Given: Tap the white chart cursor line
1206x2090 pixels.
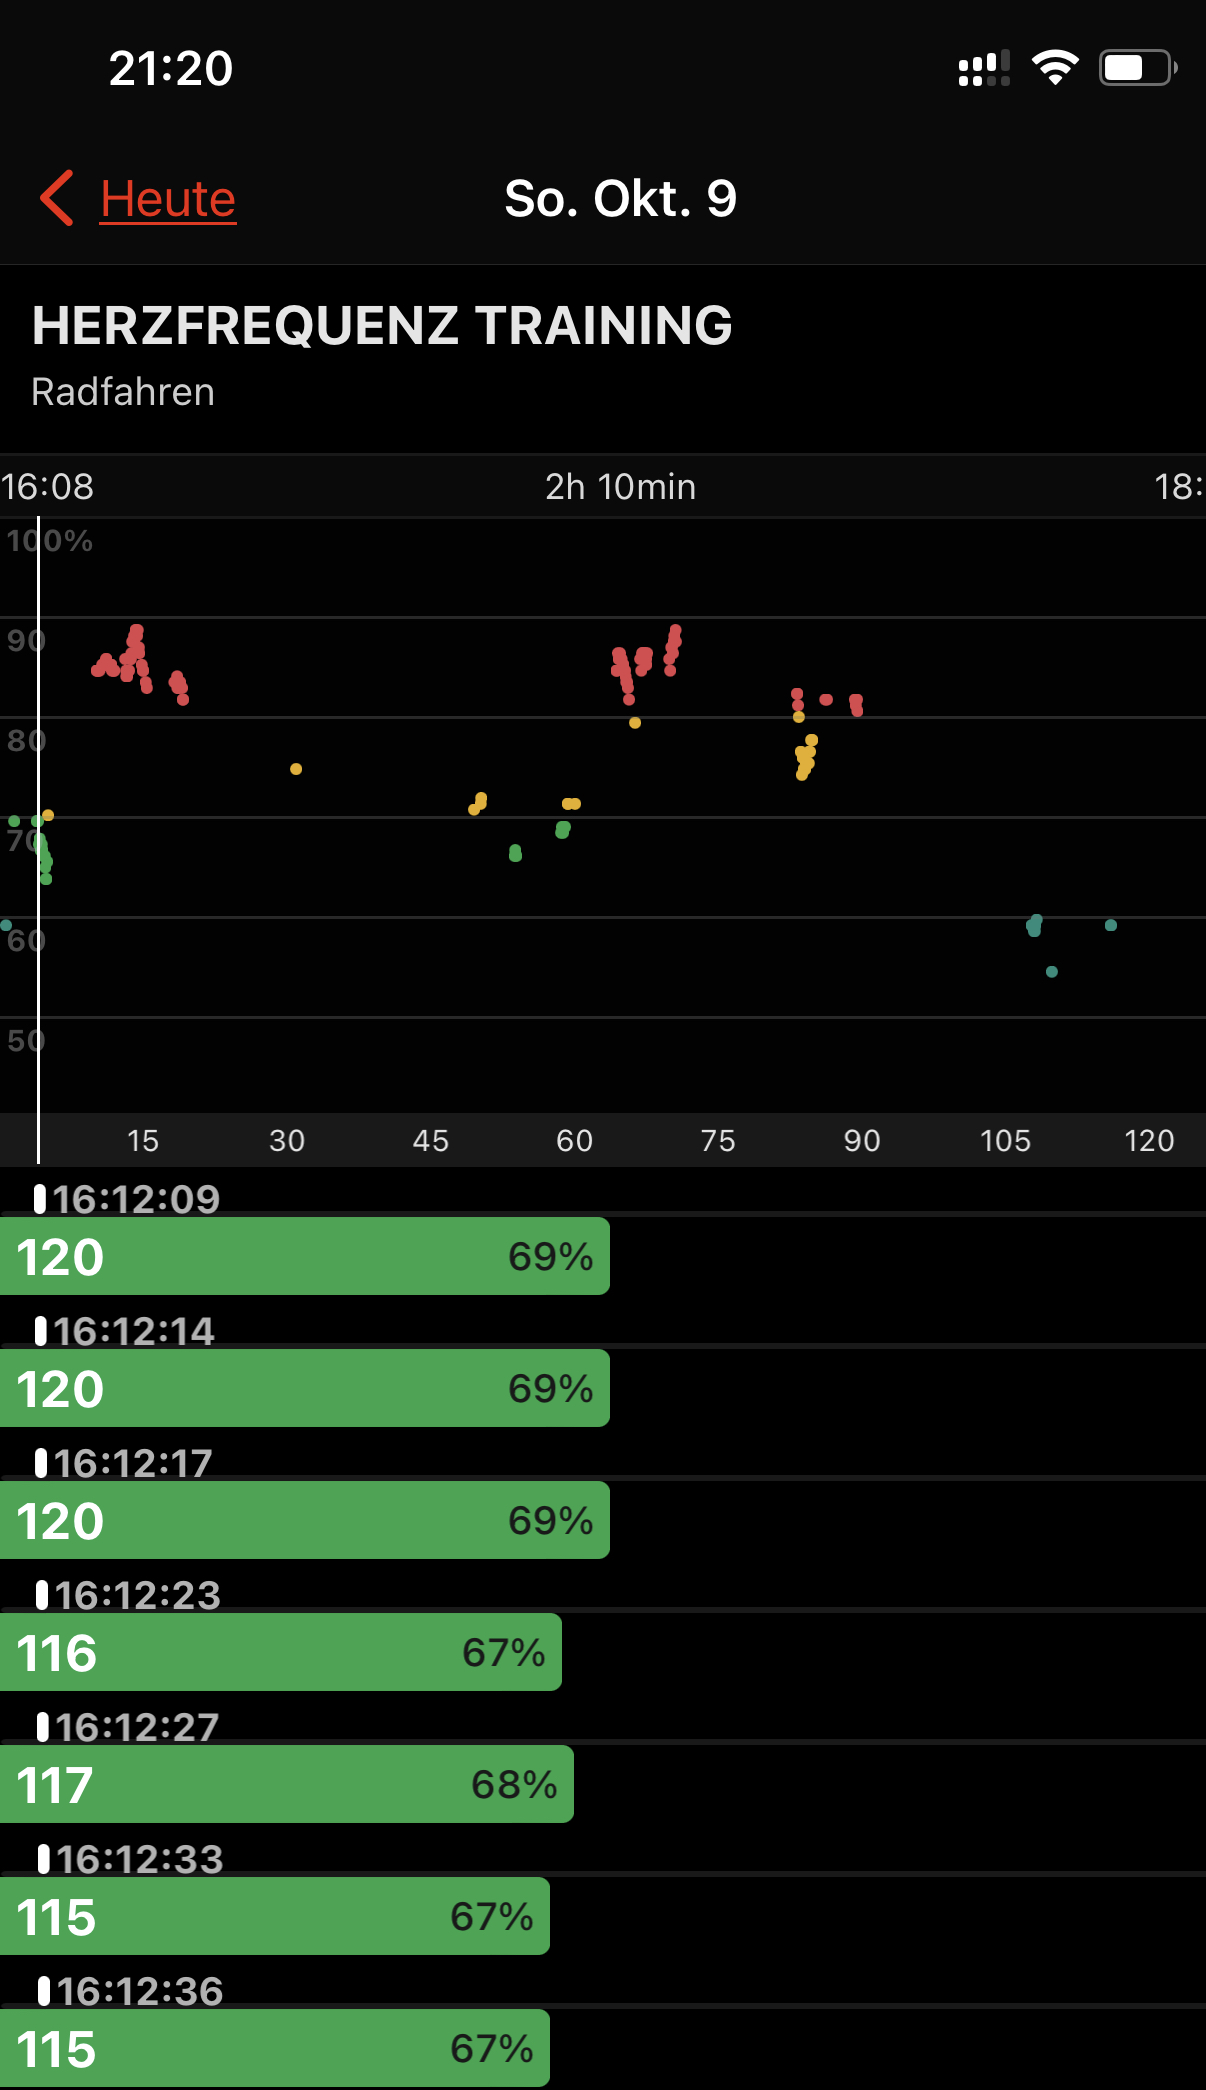Looking at the screenshot, I should pos(38,840).
